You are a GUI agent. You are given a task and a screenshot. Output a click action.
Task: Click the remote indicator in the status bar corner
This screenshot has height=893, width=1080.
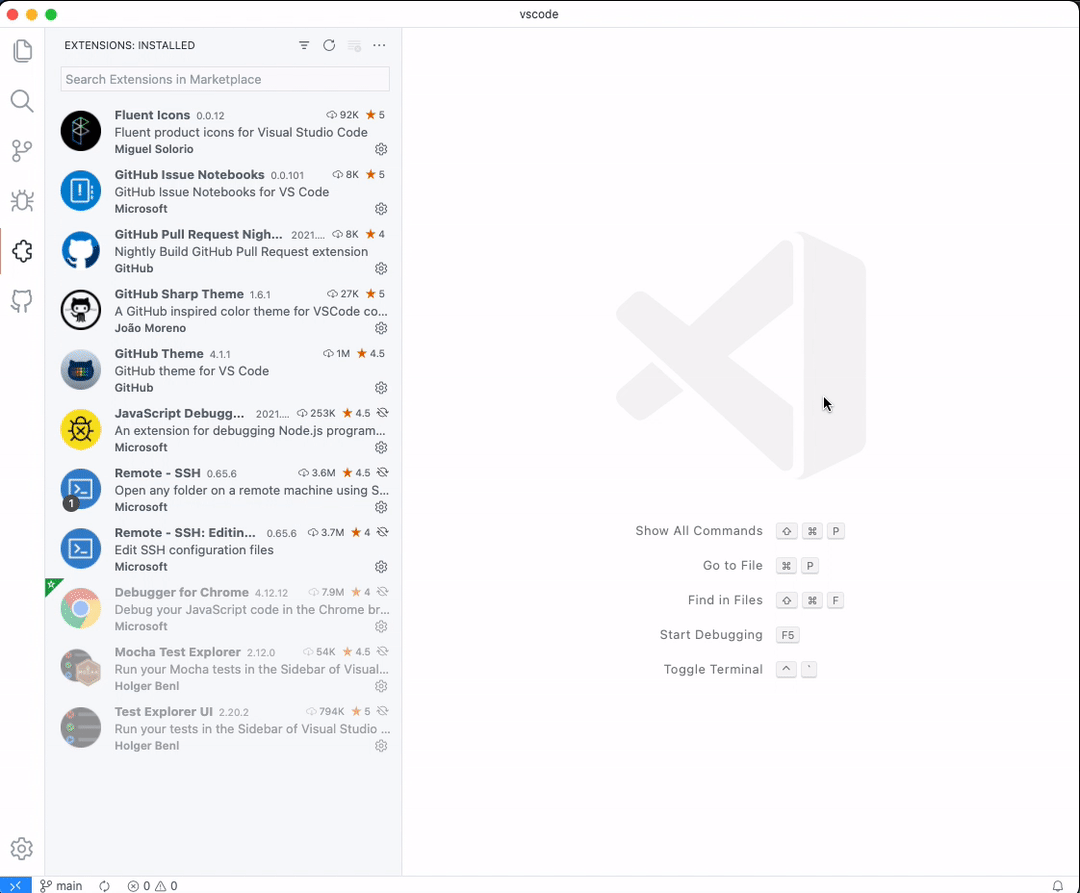pos(15,885)
